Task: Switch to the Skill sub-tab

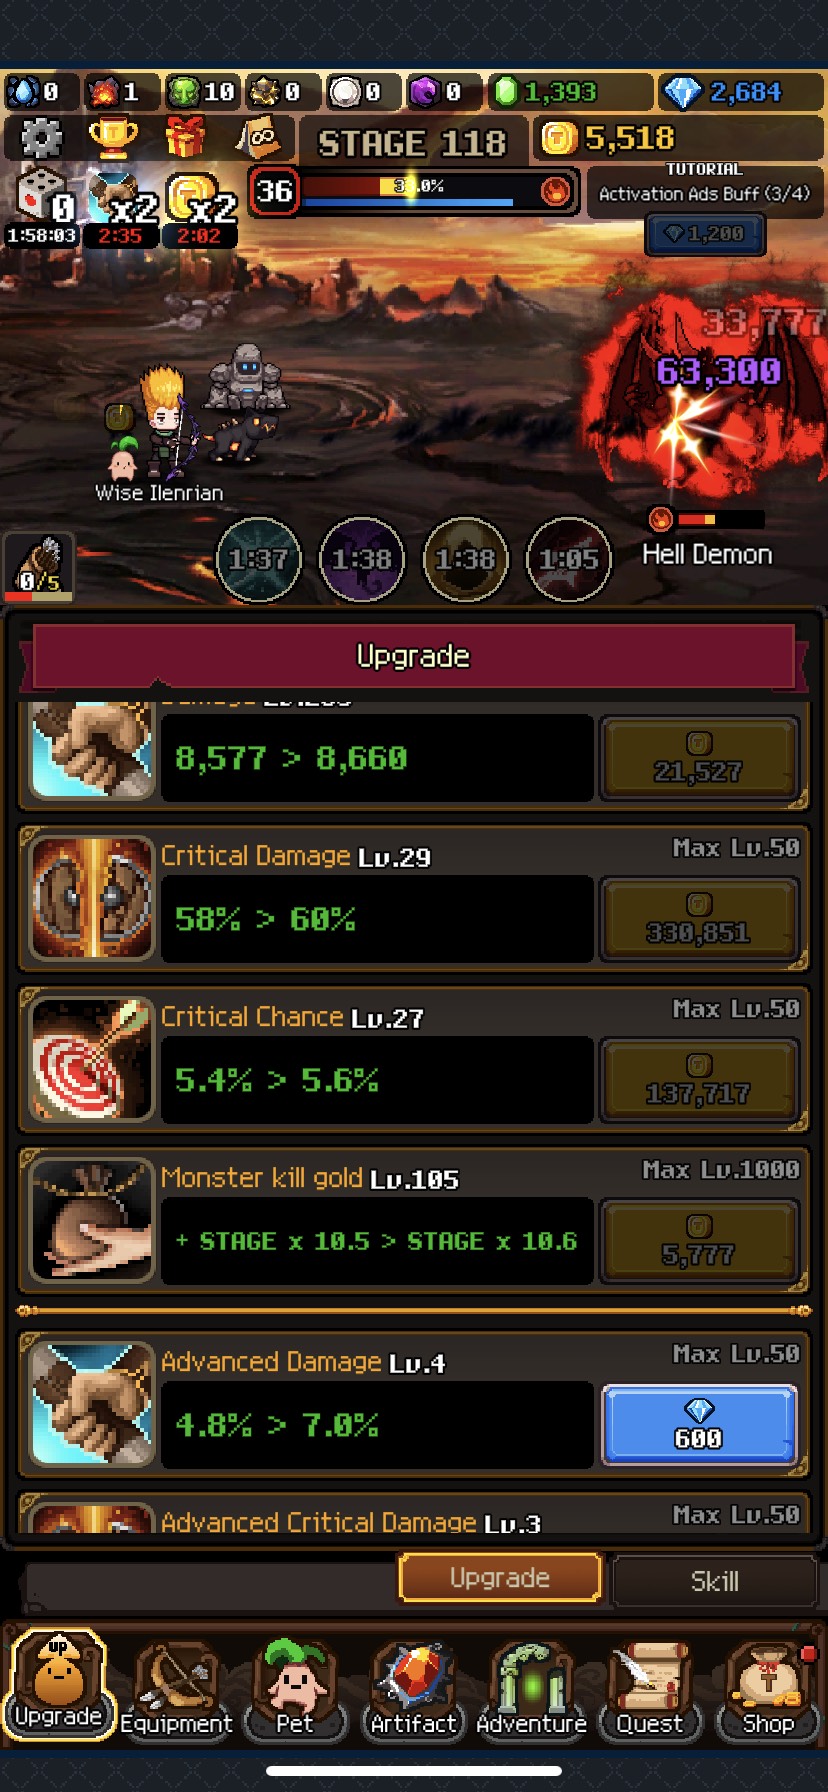Action: pyautogui.click(x=715, y=1581)
